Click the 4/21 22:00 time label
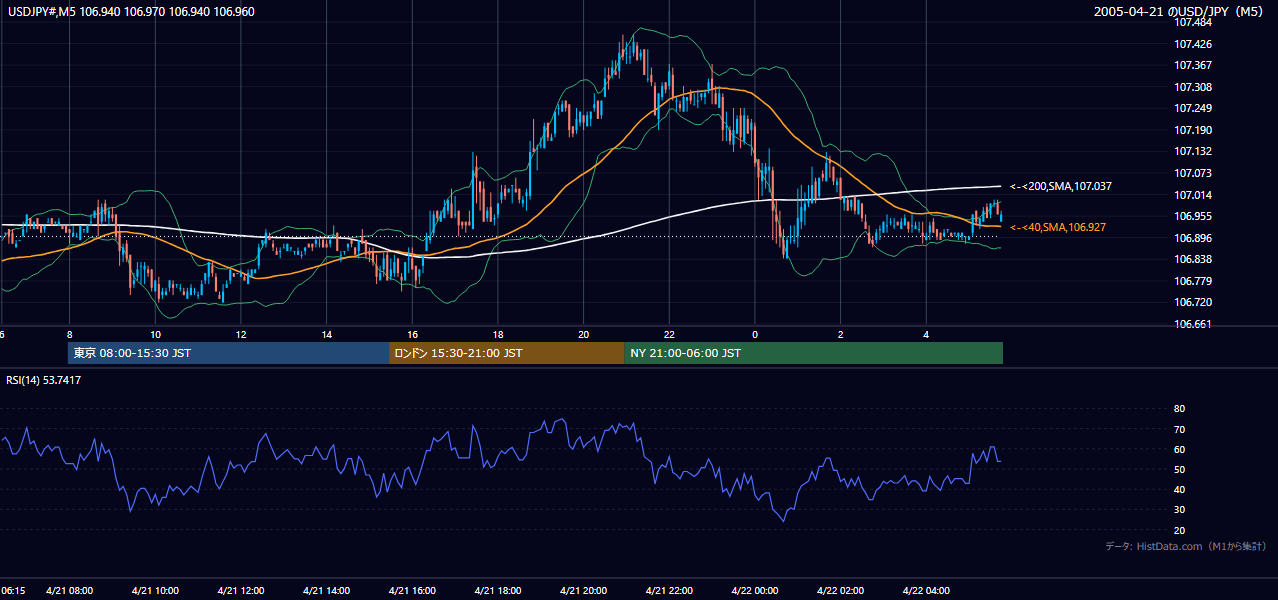1278x600 pixels. (x=669, y=591)
